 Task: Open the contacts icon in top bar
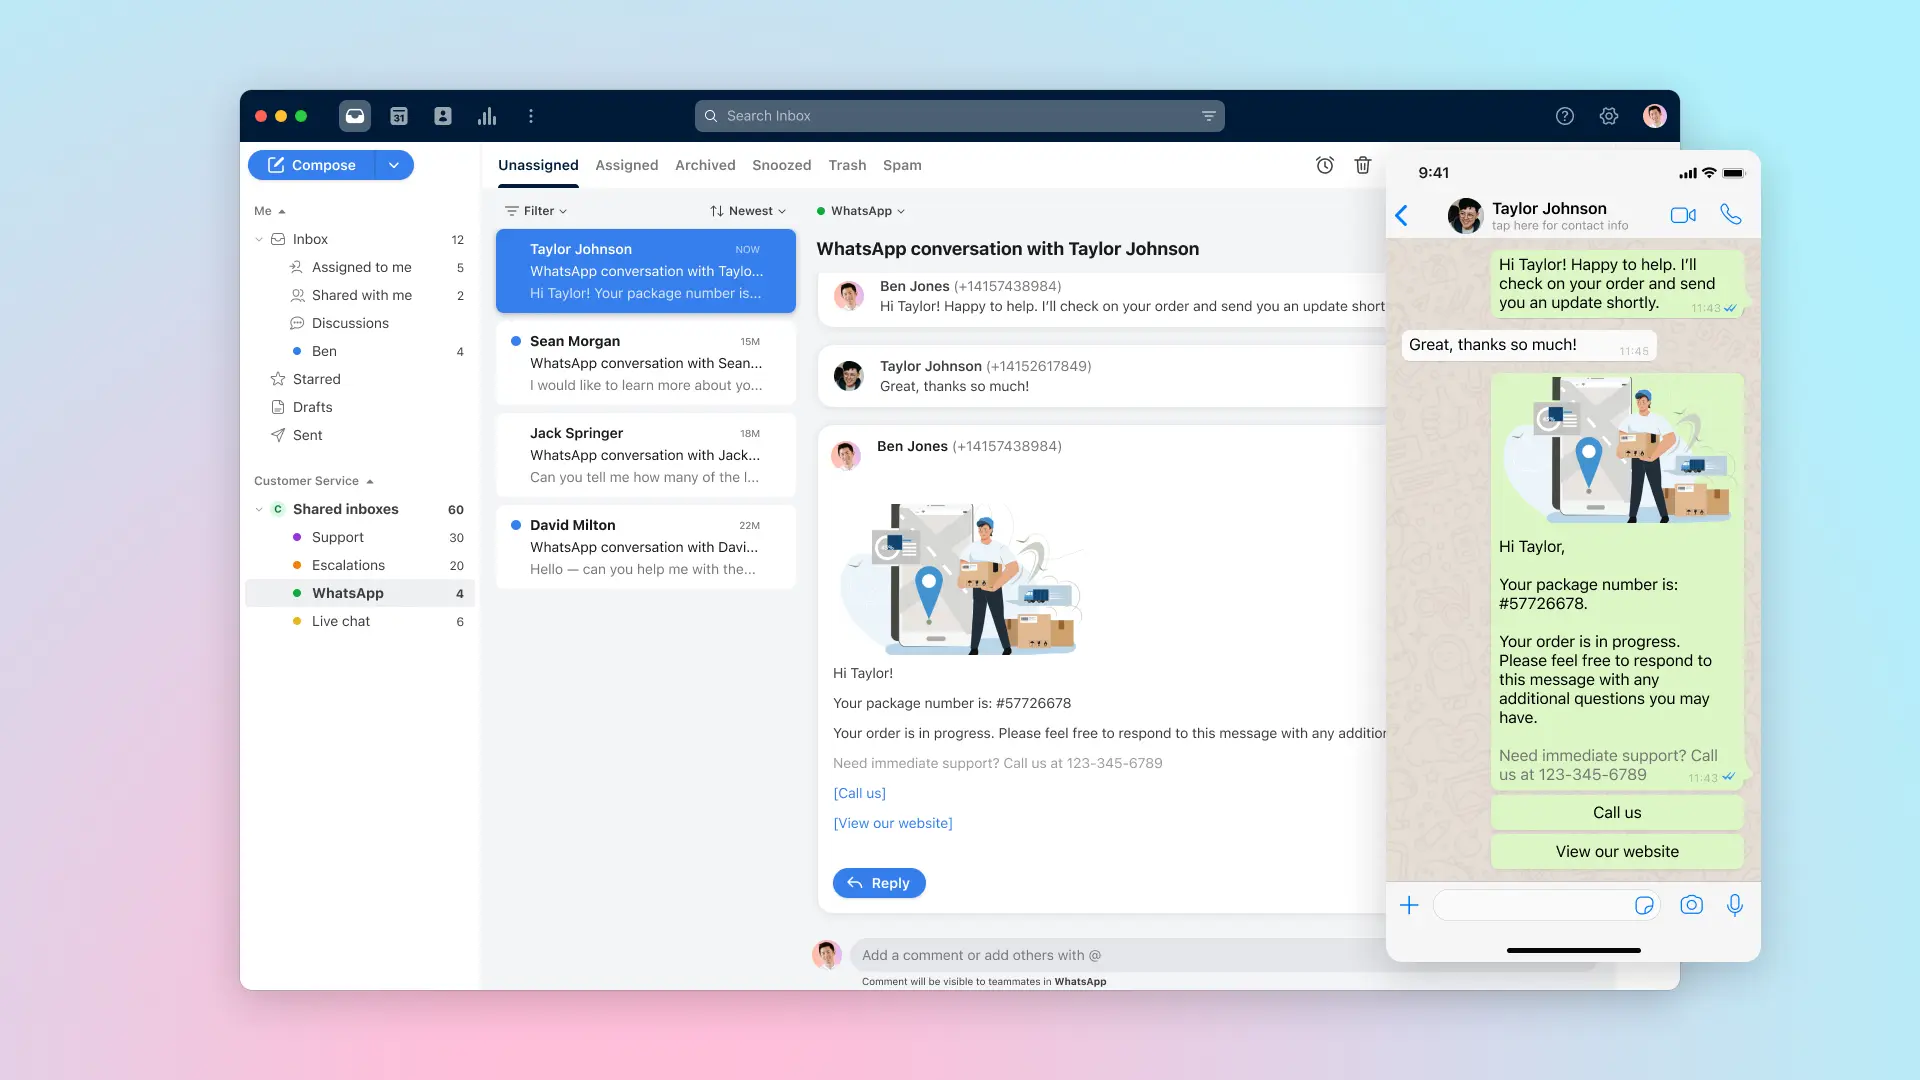point(443,116)
